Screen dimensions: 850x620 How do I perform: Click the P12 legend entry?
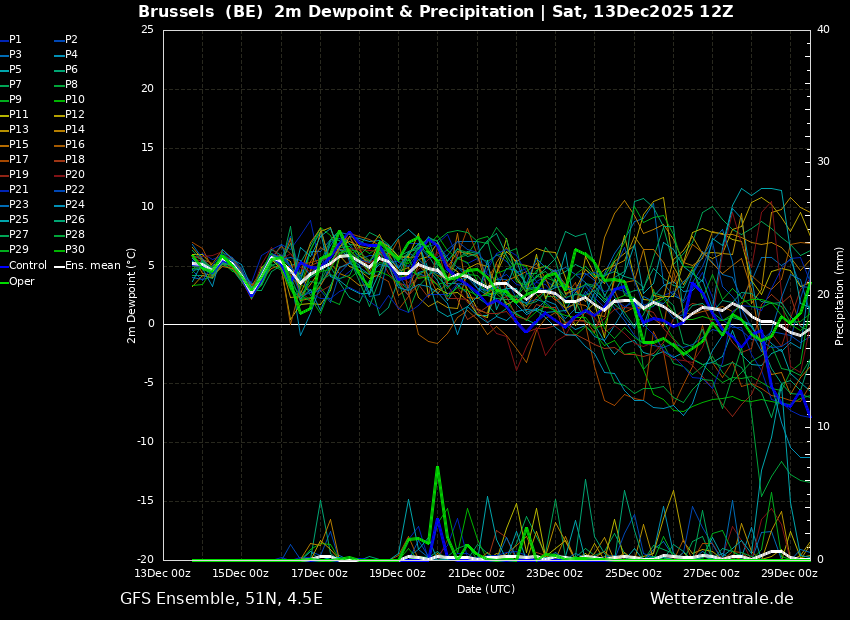70,114
